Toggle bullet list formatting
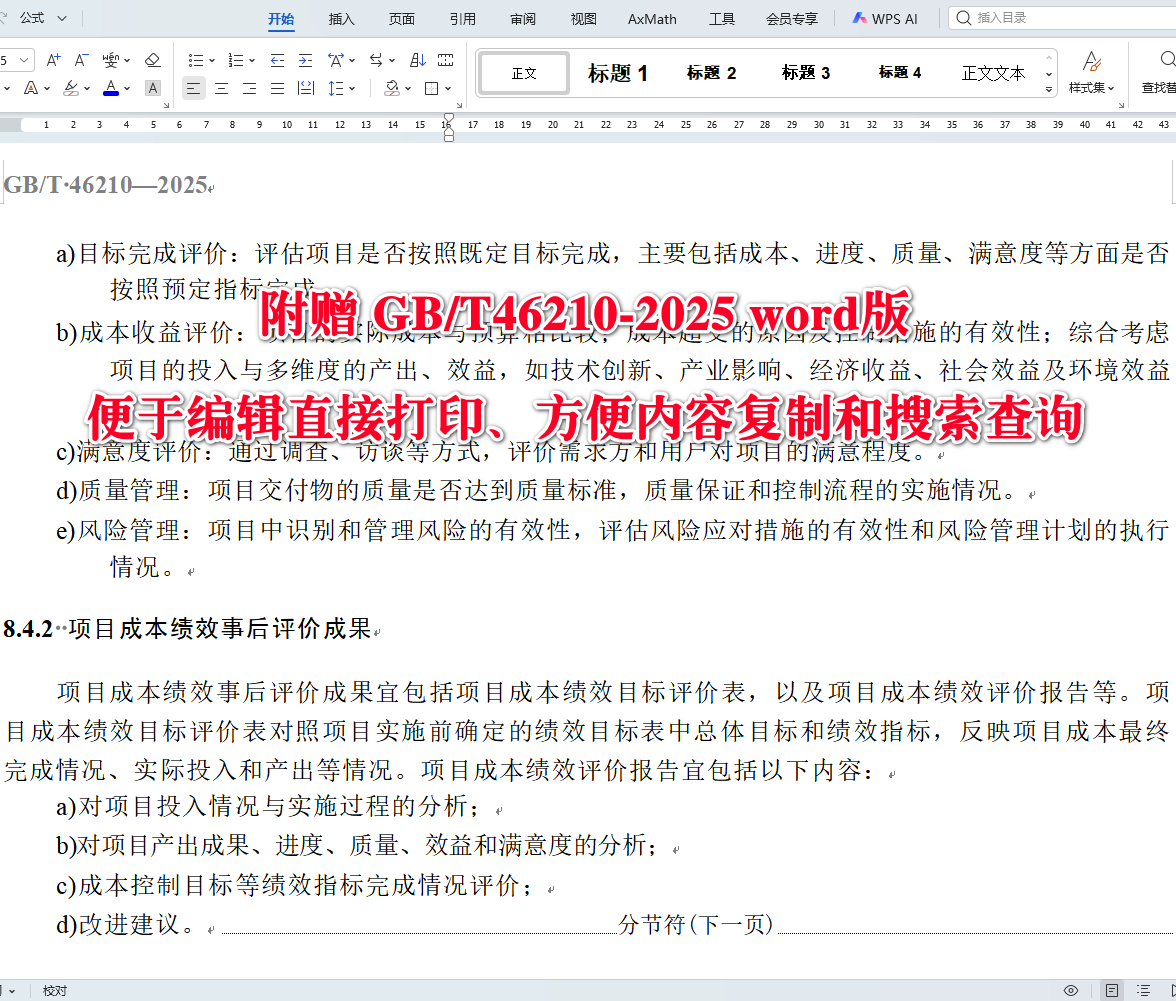The width and height of the screenshot is (1176, 1001). pos(197,60)
